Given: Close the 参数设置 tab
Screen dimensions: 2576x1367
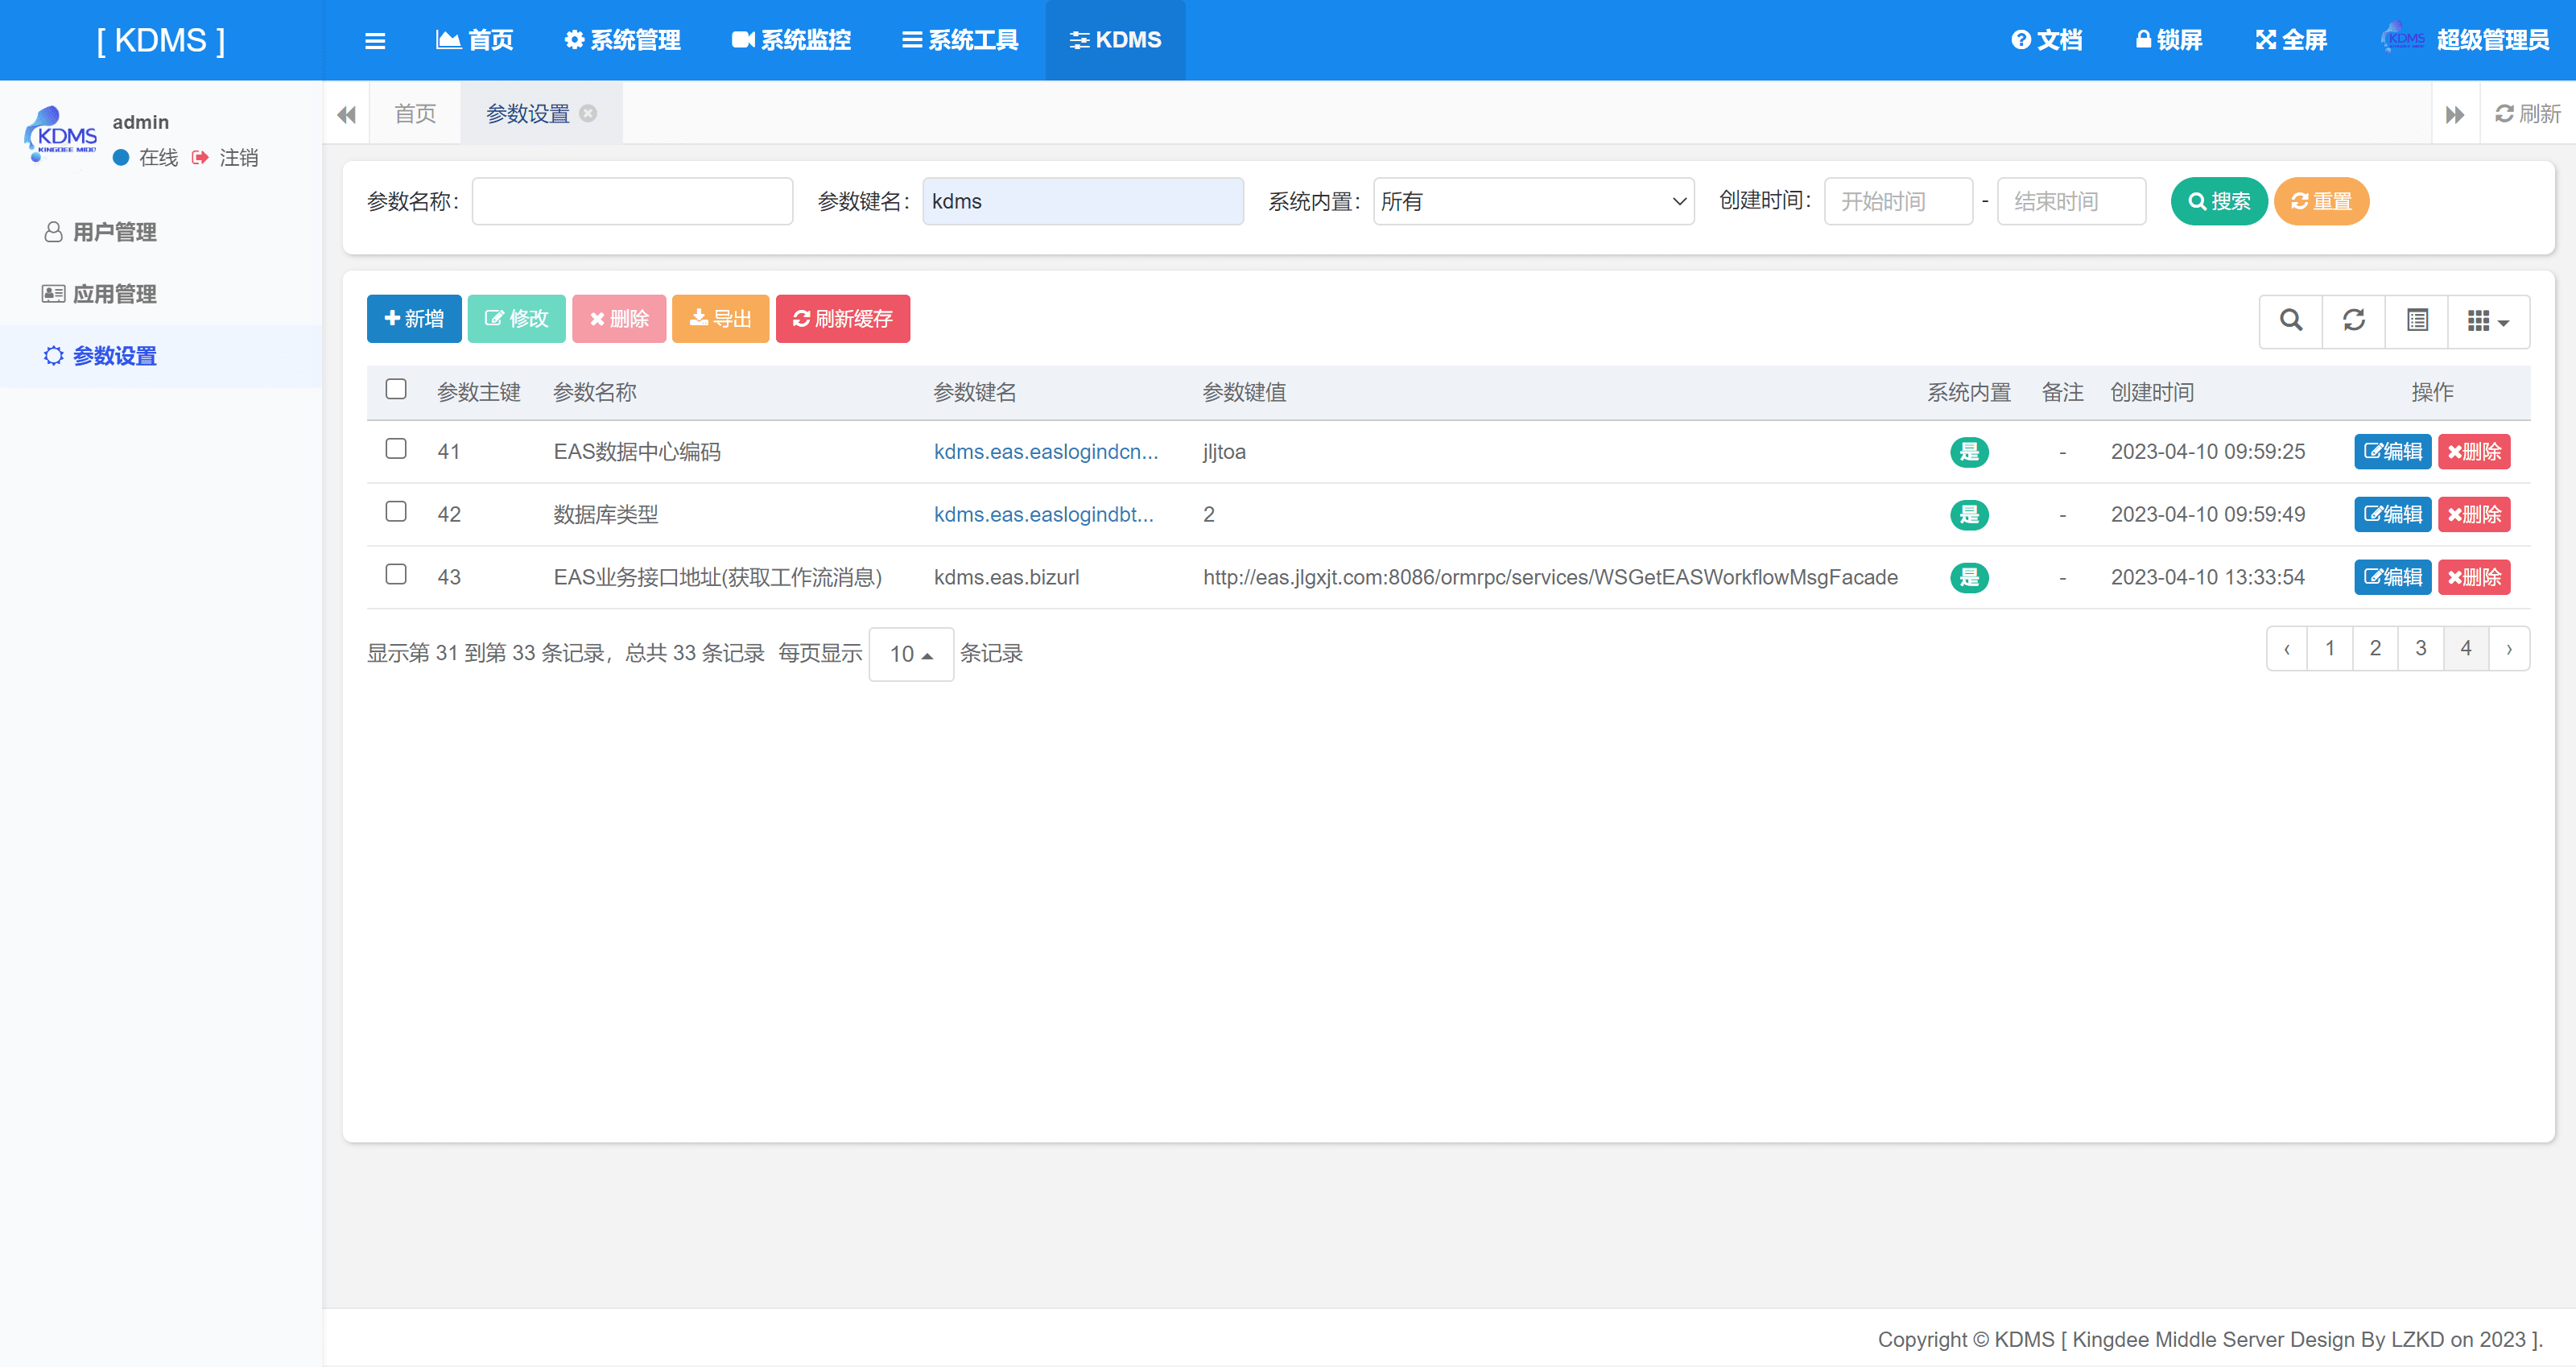Looking at the screenshot, I should pyautogui.click(x=589, y=113).
